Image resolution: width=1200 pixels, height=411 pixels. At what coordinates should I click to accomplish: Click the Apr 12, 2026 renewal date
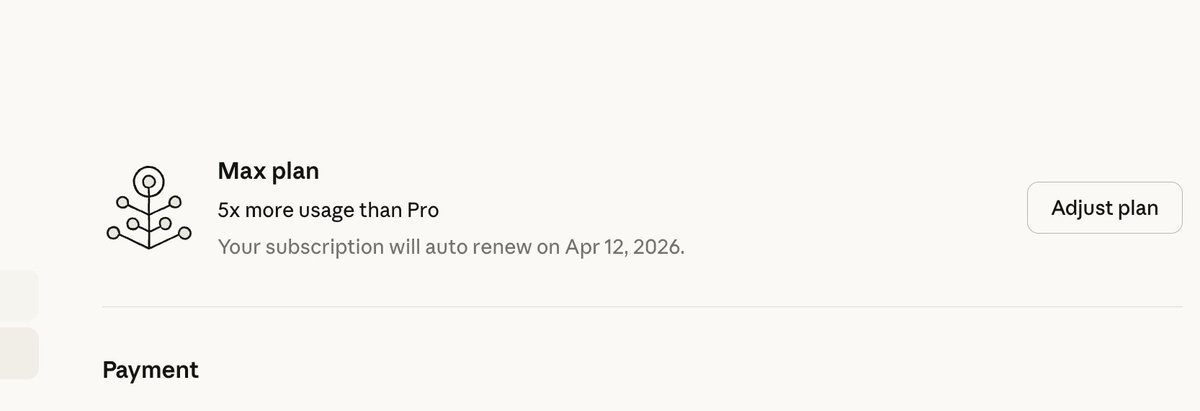(623, 246)
